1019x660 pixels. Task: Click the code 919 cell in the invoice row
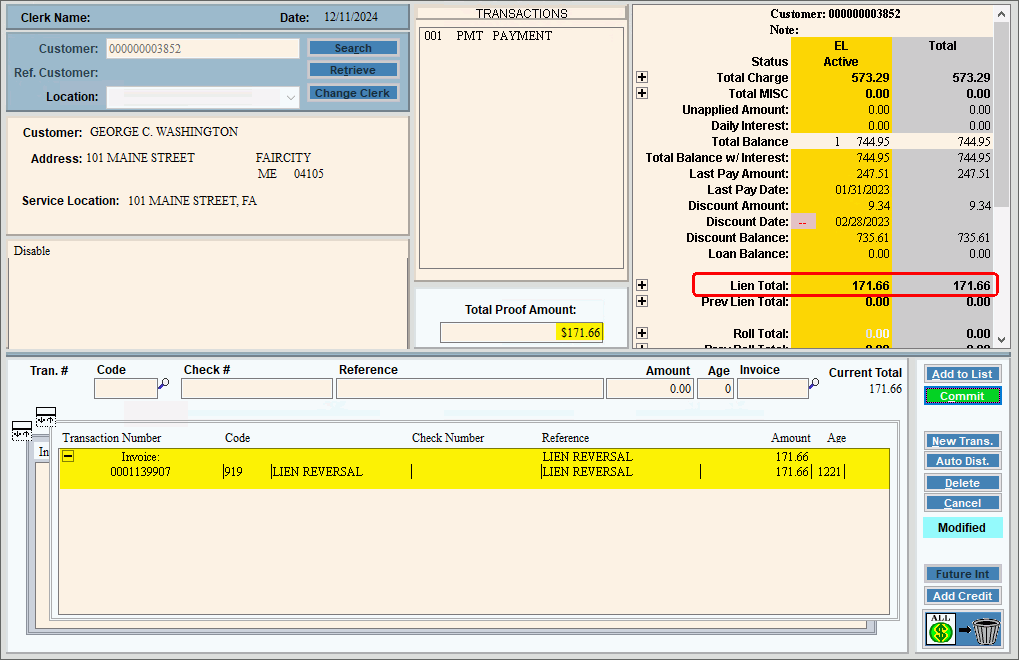[233, 472]
